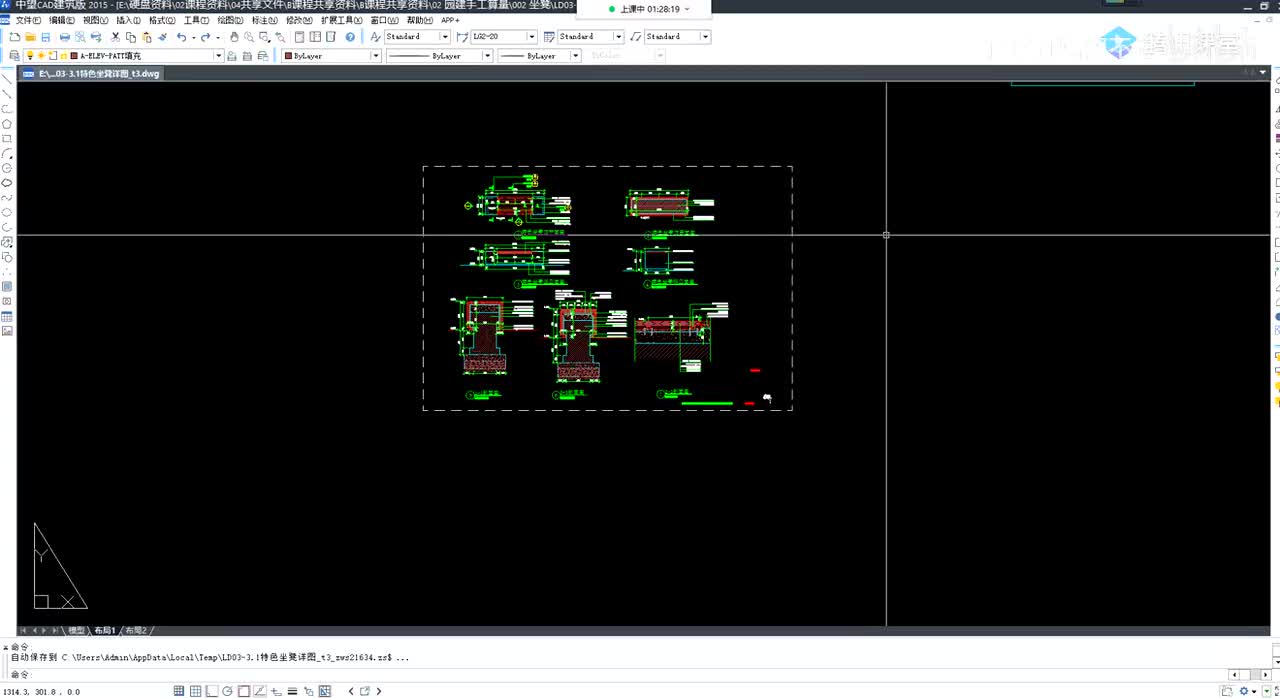Select the Rectangle drawing tool
This screenshot has height=698, width=1280.
[7, 139]
